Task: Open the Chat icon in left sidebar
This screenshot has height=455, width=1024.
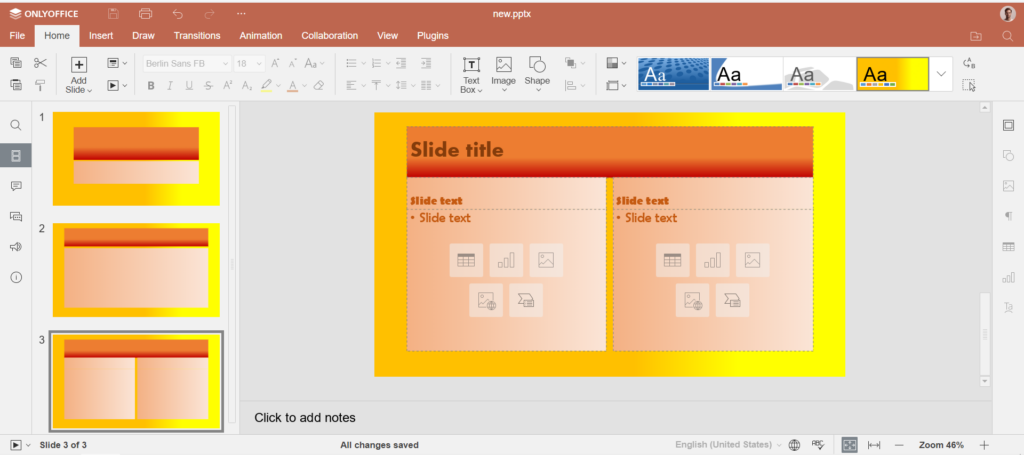Action: (x=16, y=217)
